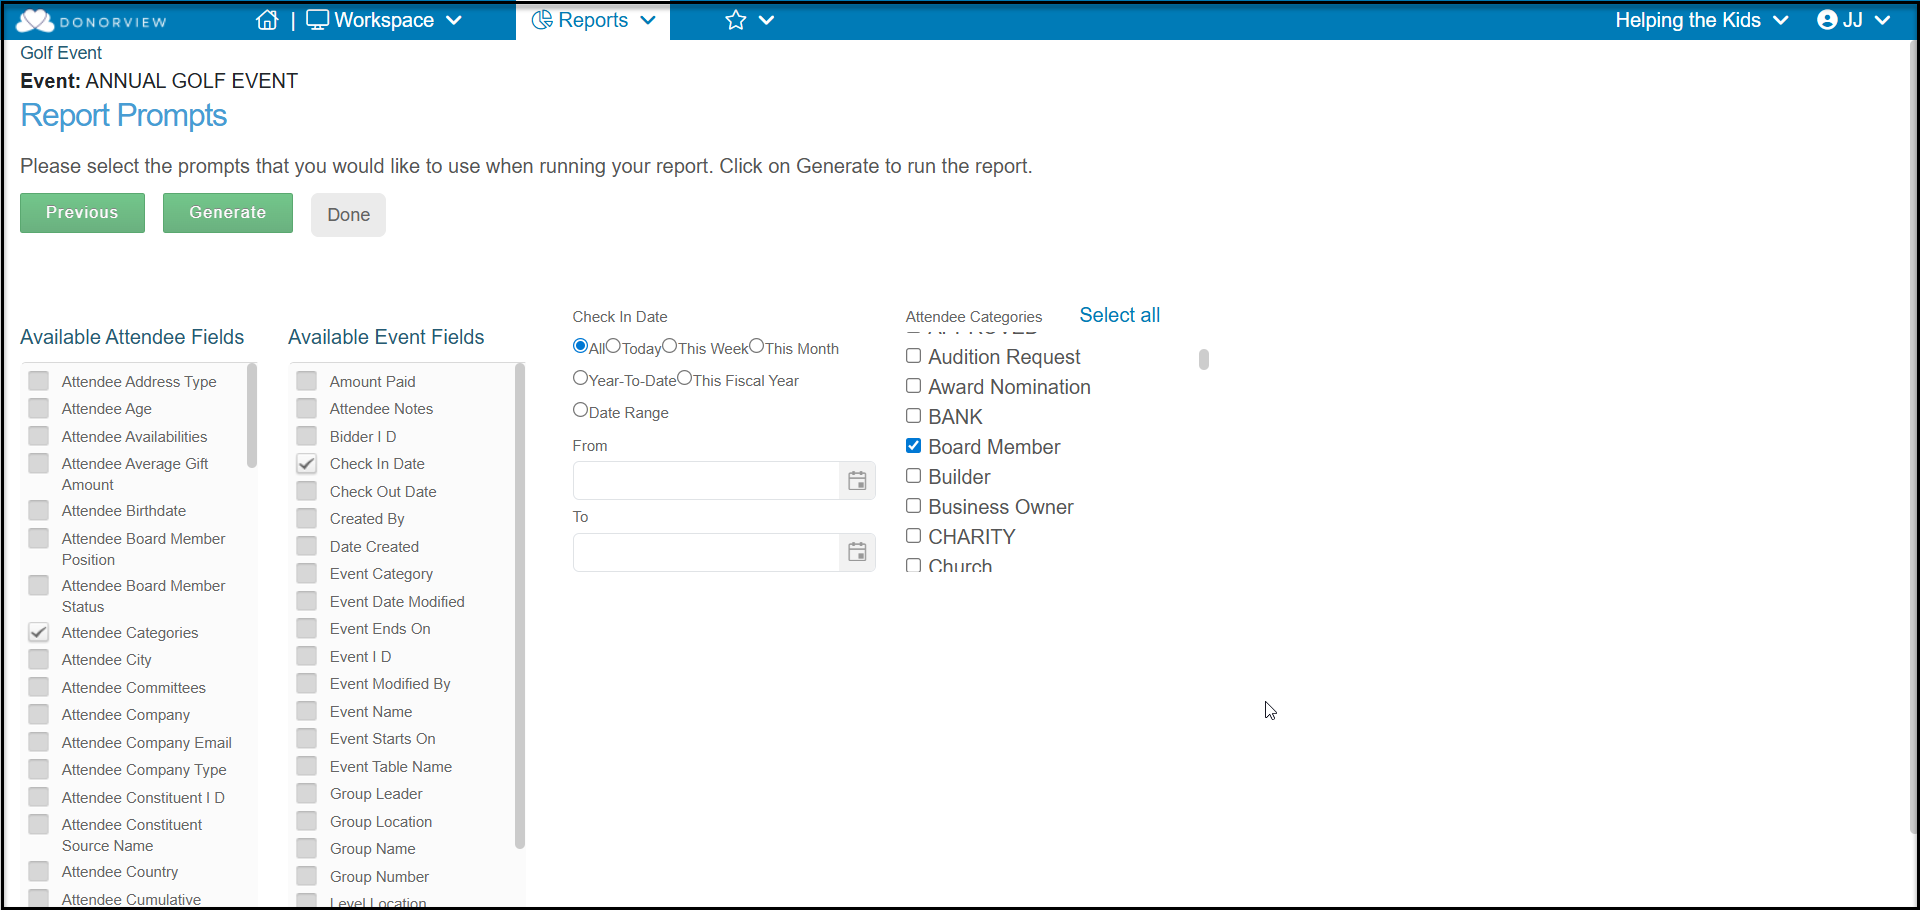Click the favorites star icon
This screenshot has height=910, width=1920.
tap(736, 20)
